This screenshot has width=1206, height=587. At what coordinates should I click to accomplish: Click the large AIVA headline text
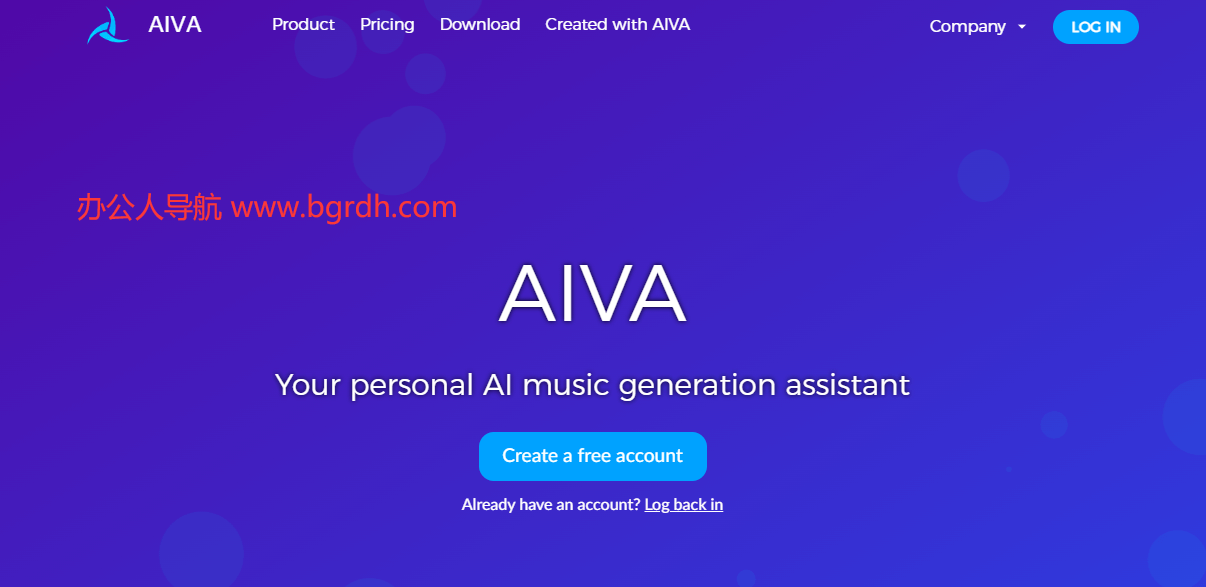click(593, 295)
